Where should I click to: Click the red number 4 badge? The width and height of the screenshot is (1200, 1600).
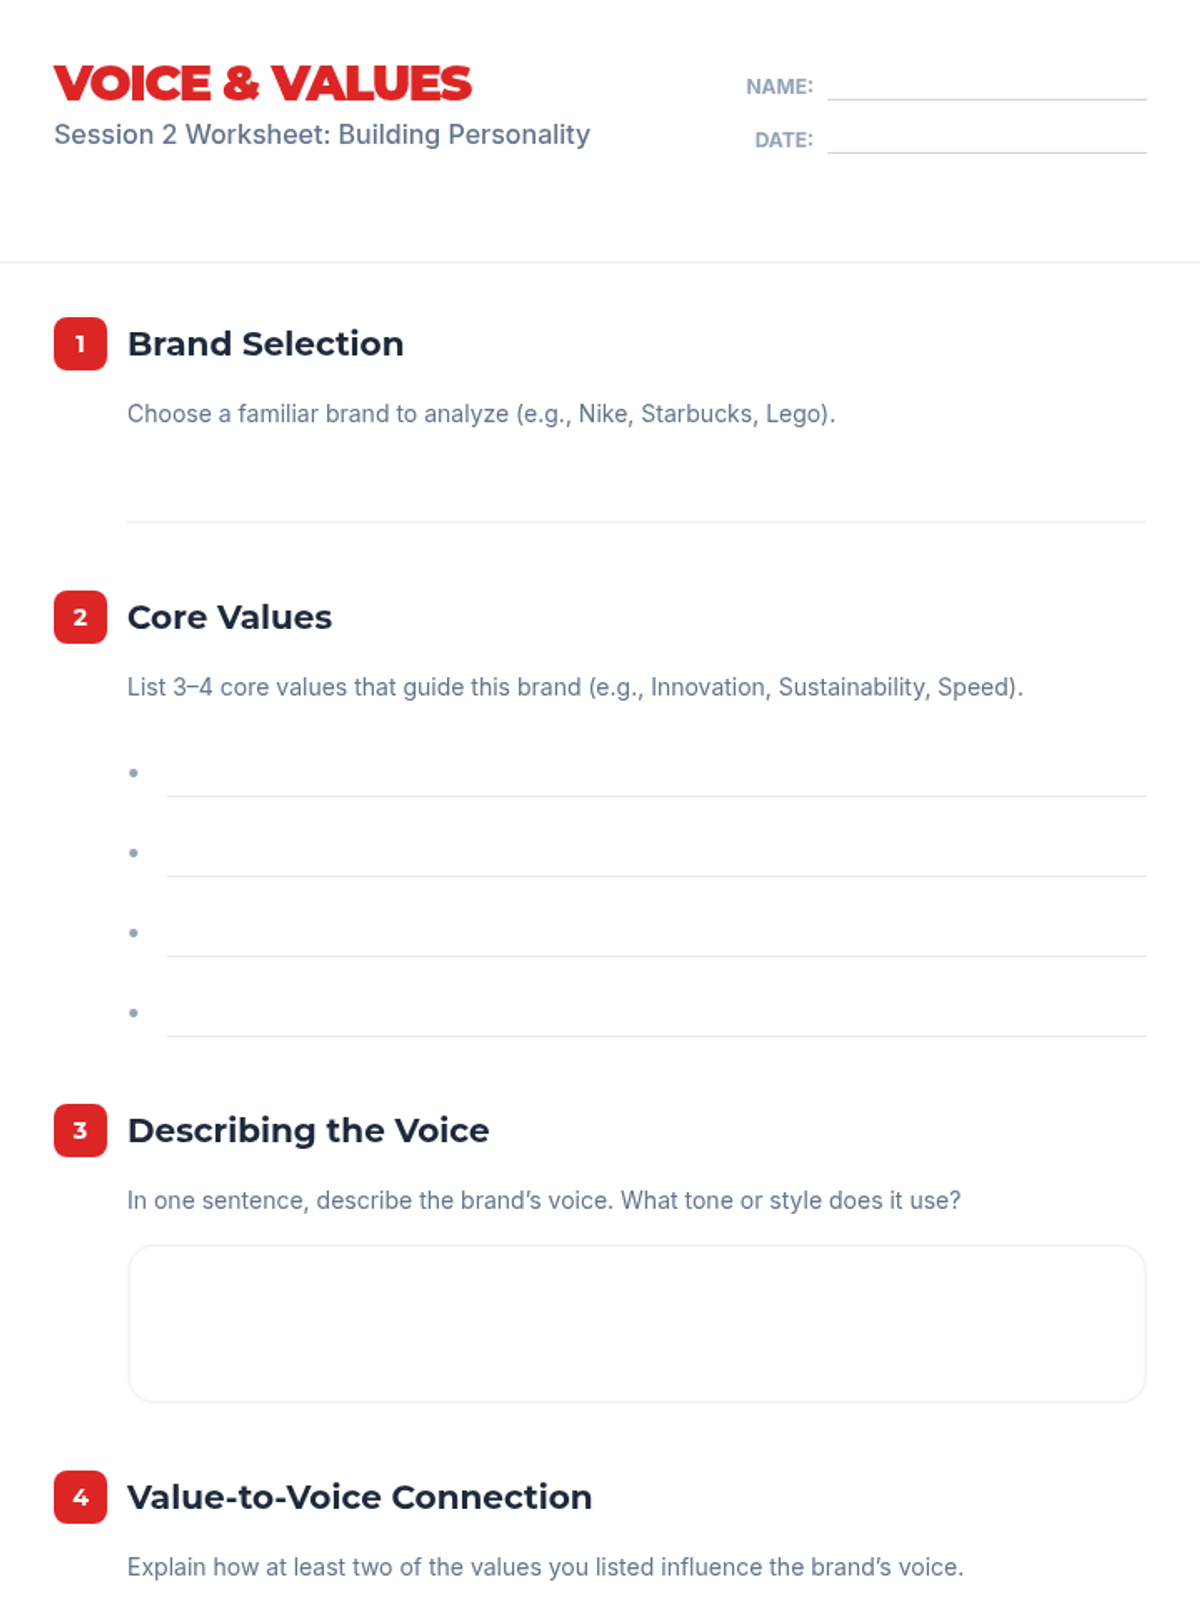[80, 1497]
